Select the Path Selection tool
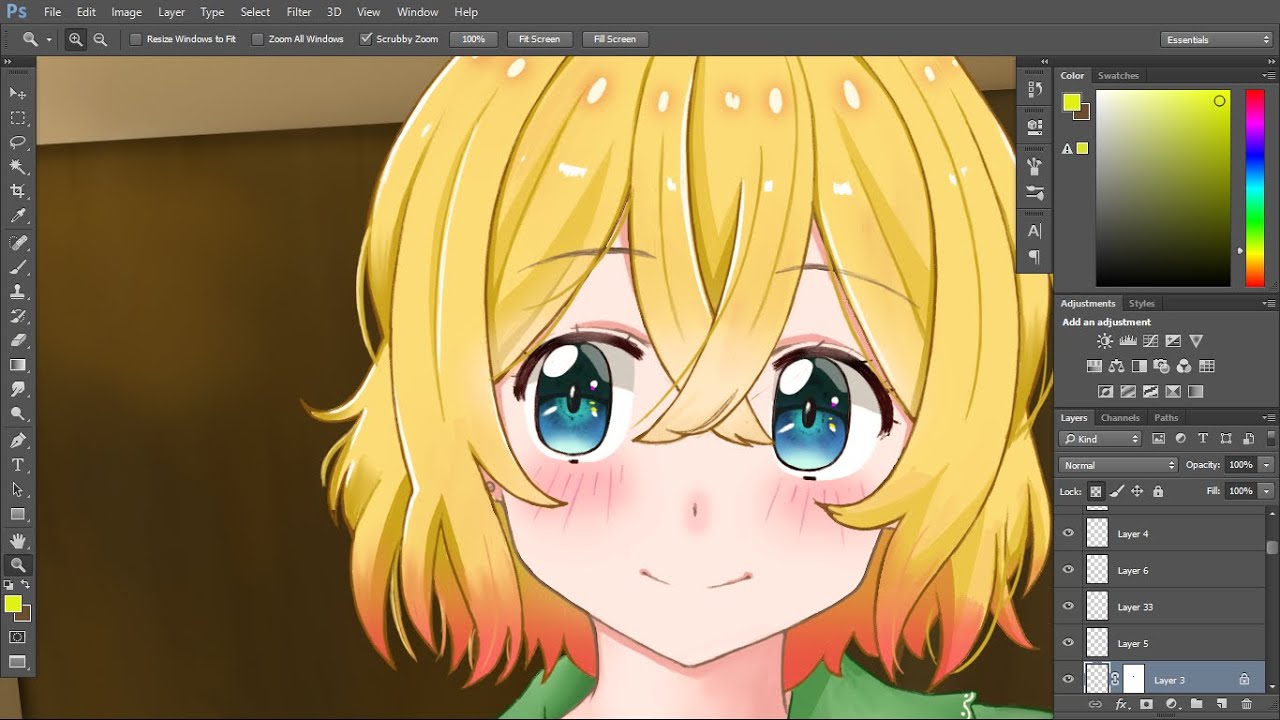The image size is (1280, 720). coord(18,490)
